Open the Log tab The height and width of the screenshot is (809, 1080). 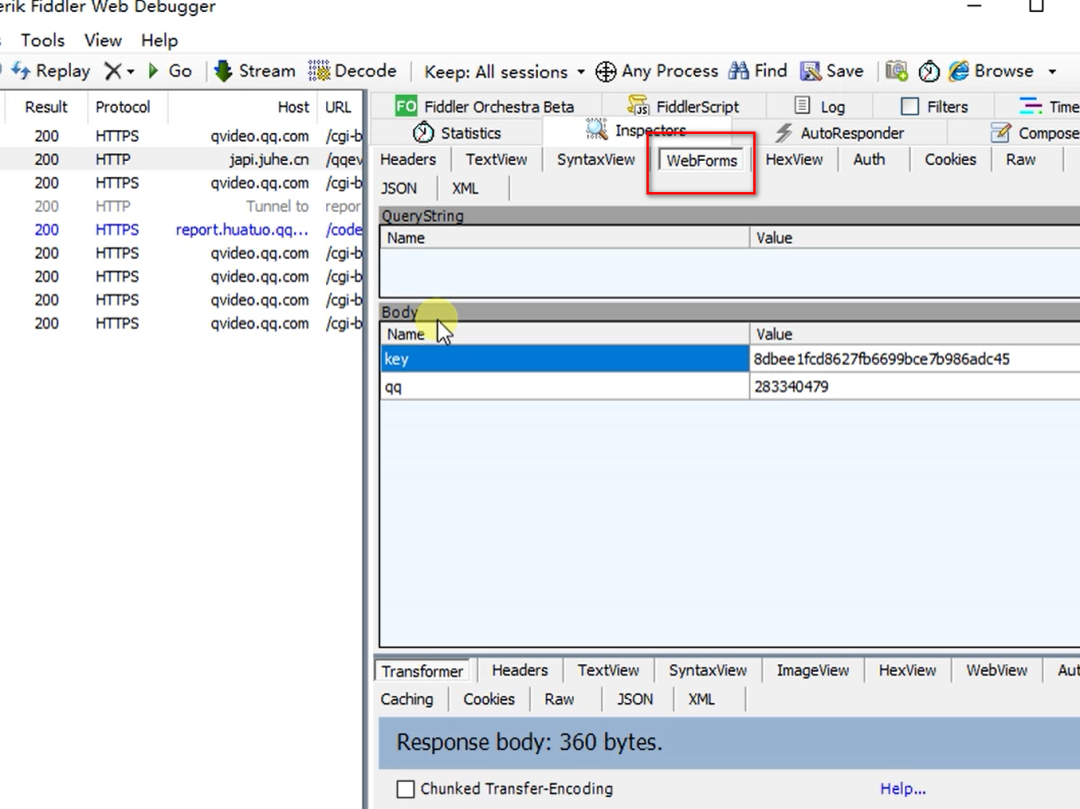point(820,107)
